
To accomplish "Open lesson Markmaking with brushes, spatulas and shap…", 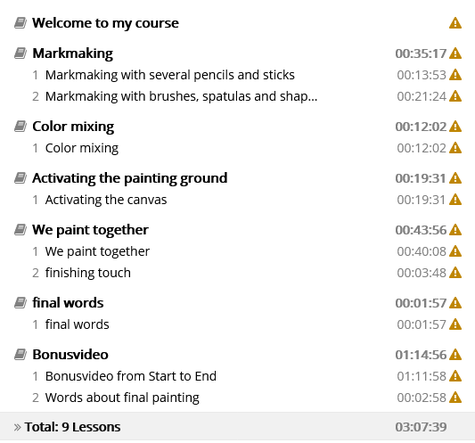I will coord(181,96).
